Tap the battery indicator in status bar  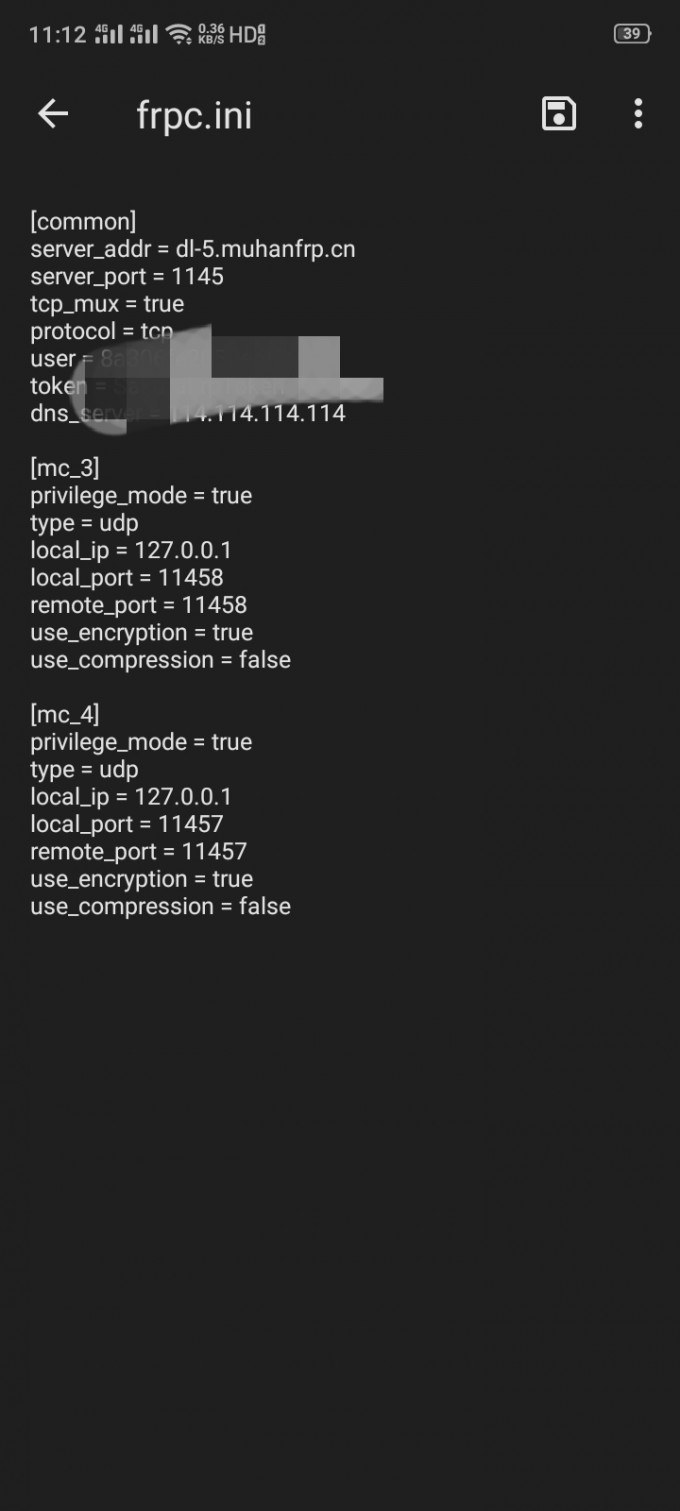tap(632, 34)
